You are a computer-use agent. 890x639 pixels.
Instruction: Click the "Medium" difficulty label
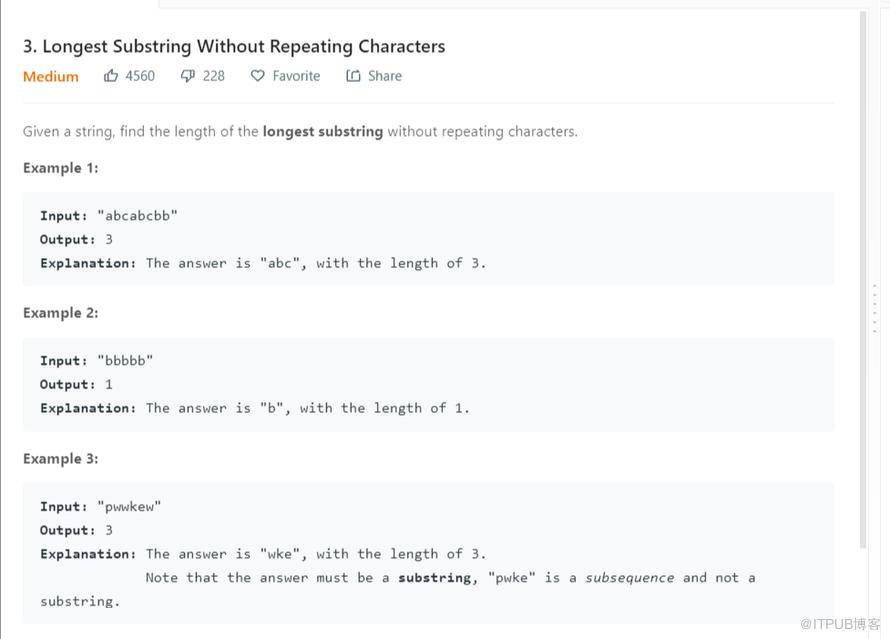pos(51,76)
